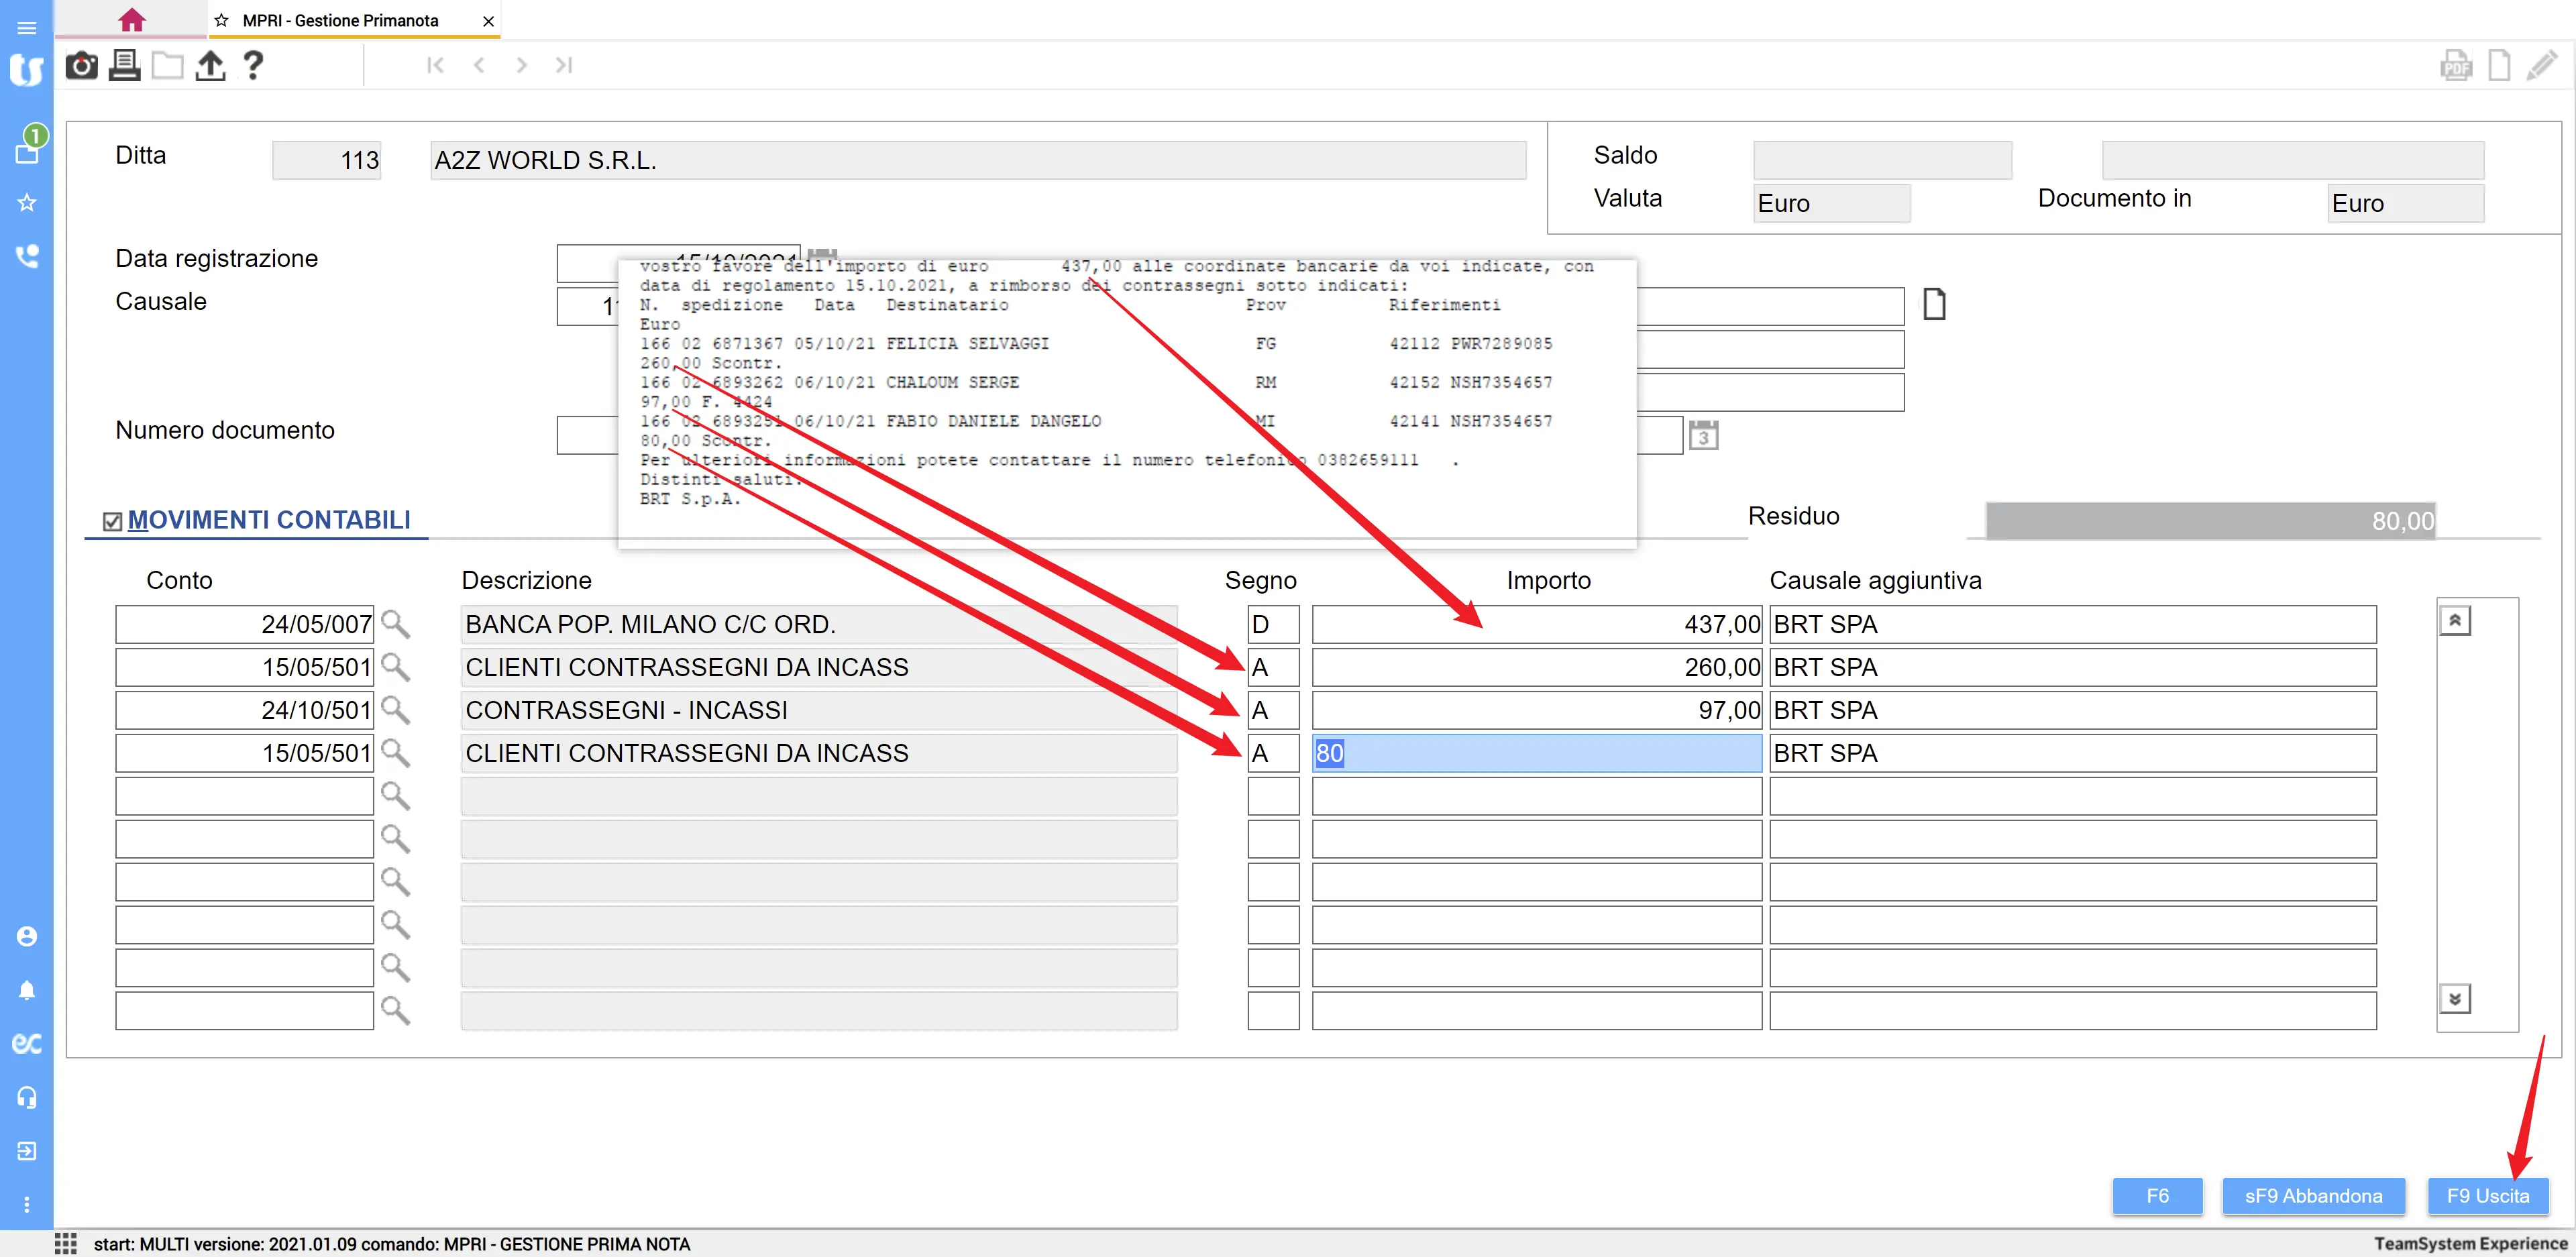
Task: Click the camera screenshot icon
Action: click(x=81, y=66)
